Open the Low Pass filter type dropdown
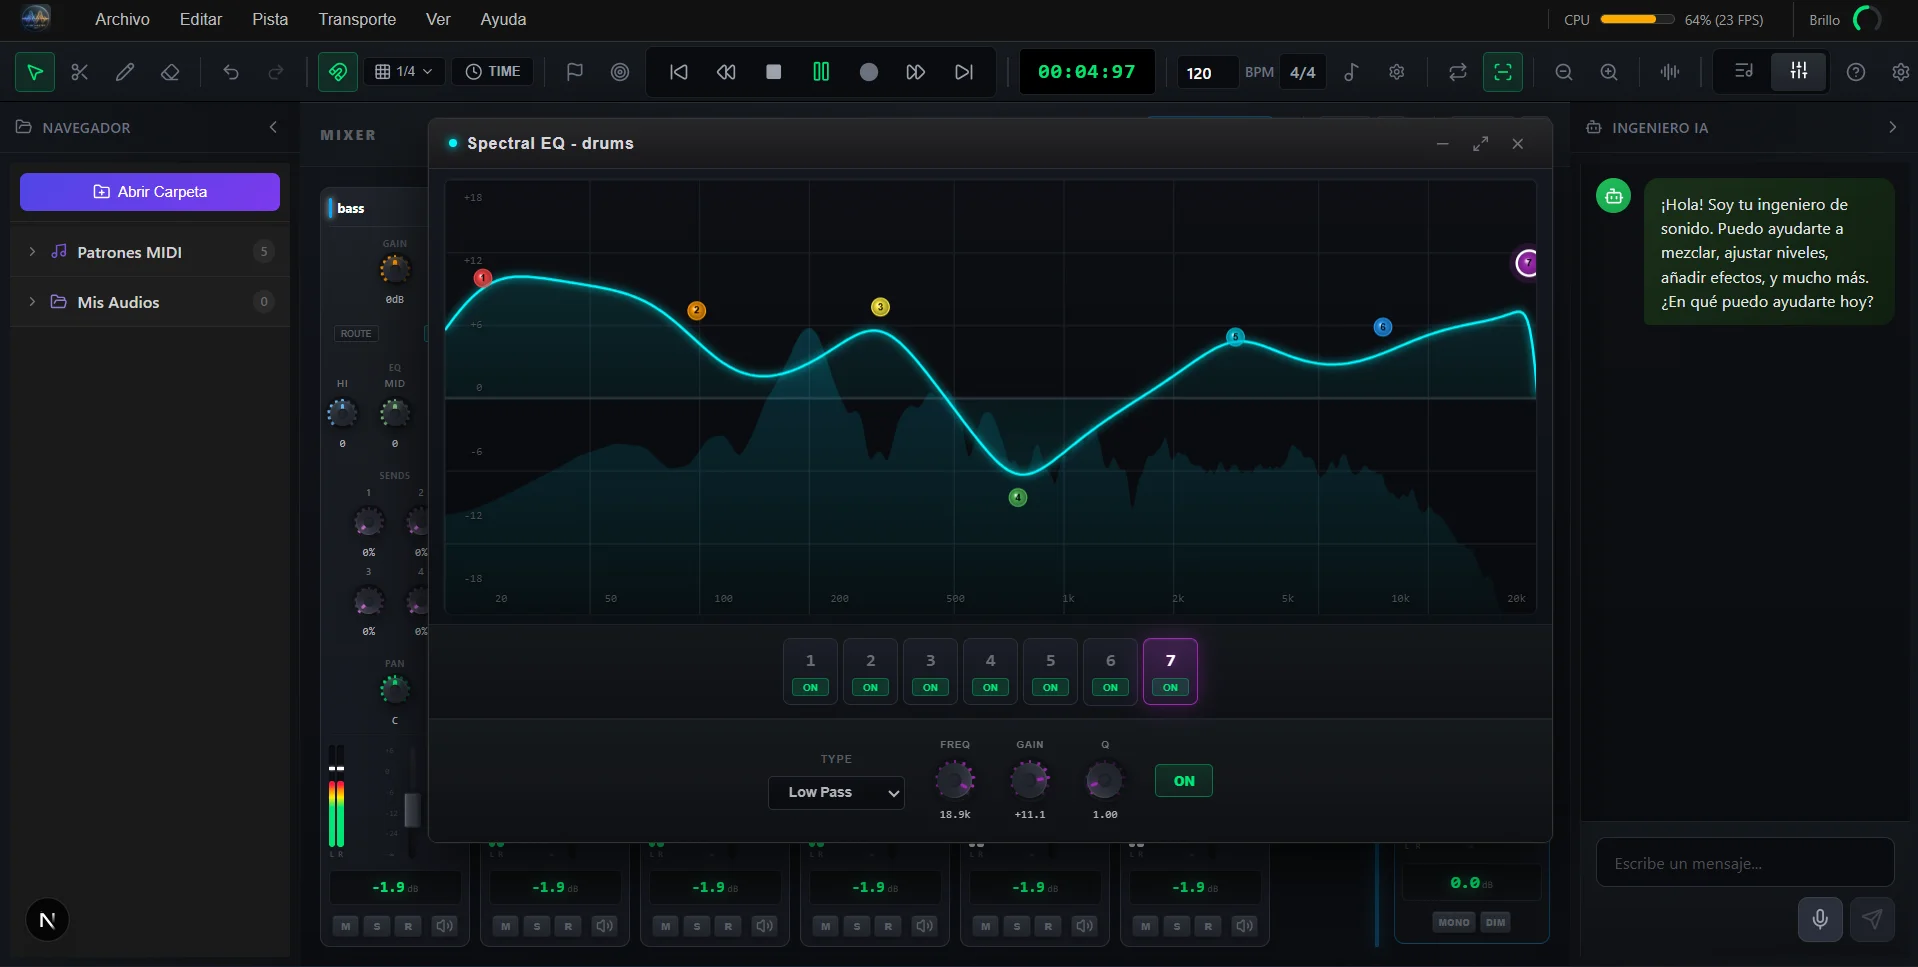Screen dimensions: 1918x967 pos(836,792)
